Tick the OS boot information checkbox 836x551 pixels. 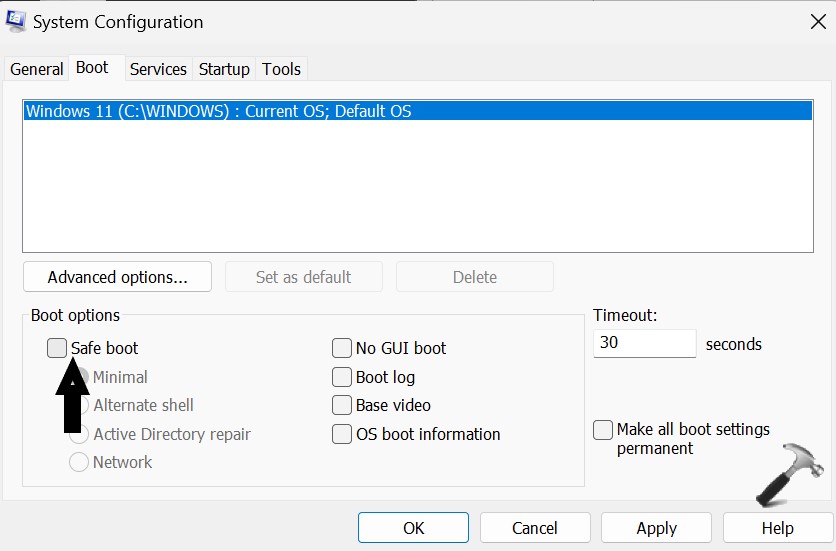[x=342, y=434]
